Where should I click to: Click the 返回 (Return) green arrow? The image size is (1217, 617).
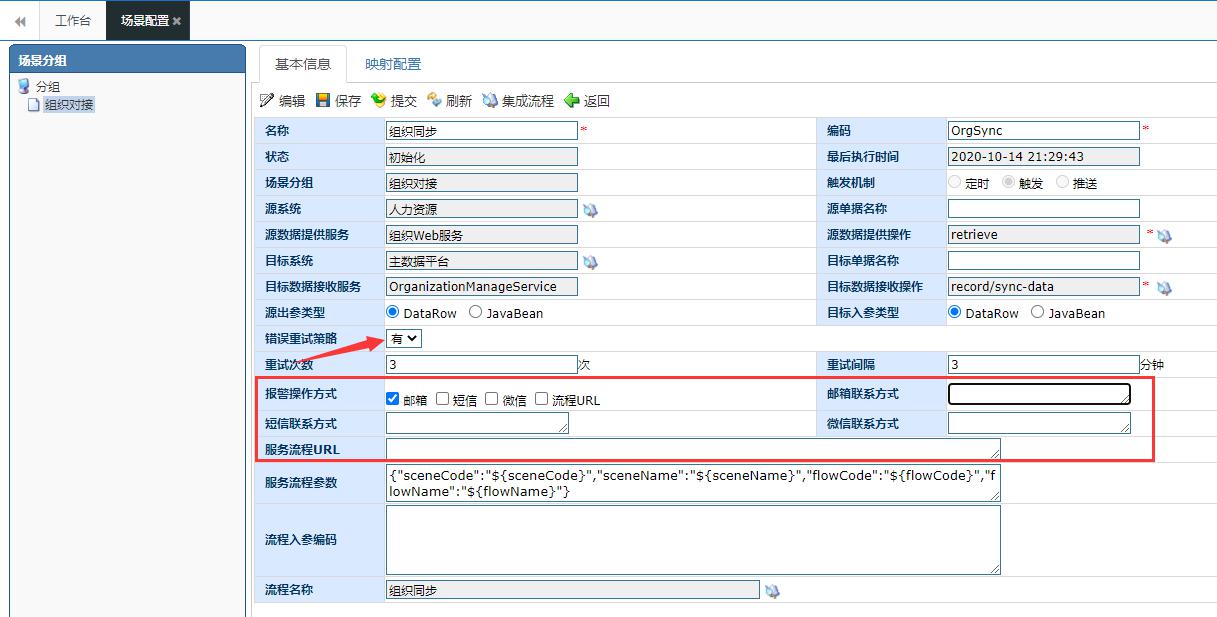572,100
